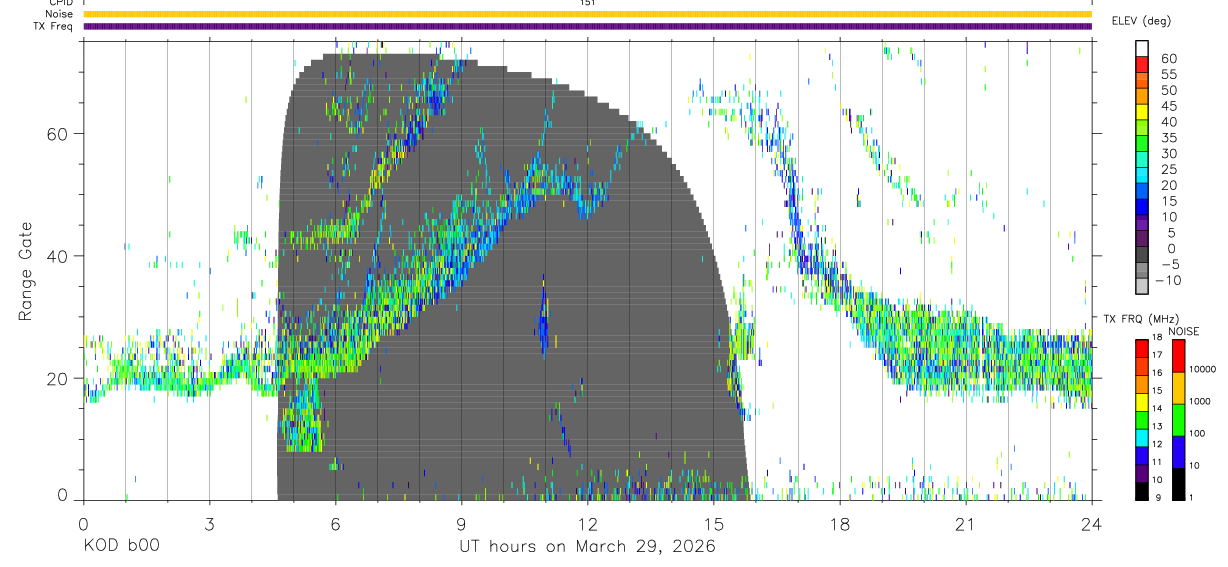Click the "TX Freq" row label at the top left
Image resolution: width=1228 pixels, height=567 pixels.
point(53,26)
